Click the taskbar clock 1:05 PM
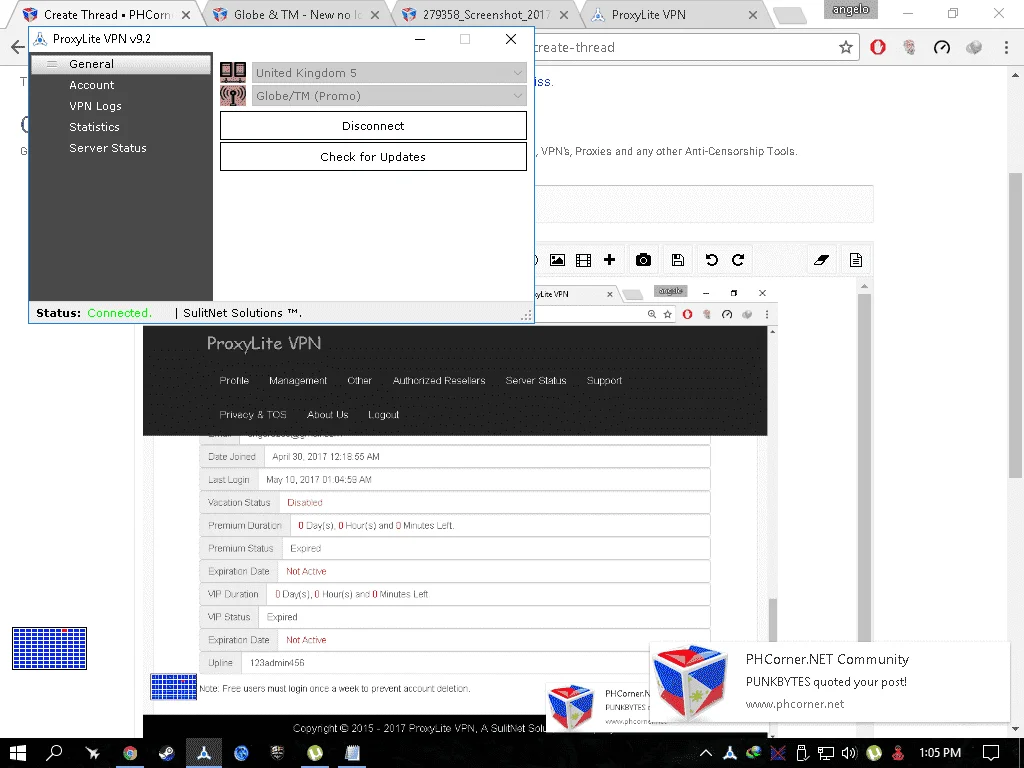Image resolution: width=1024 pixels, height=768 pixels. click(x=940, y=753)
